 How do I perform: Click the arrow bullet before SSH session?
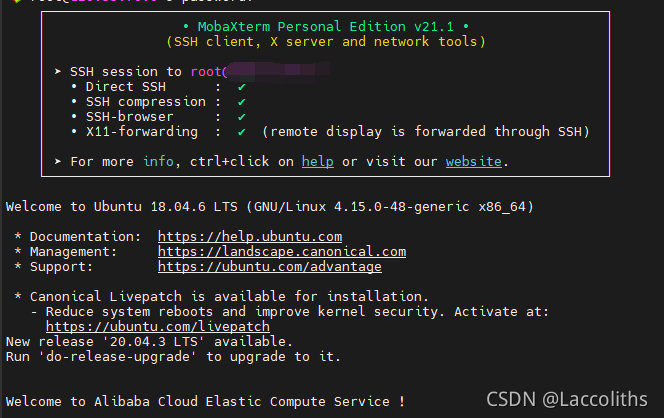58,72
